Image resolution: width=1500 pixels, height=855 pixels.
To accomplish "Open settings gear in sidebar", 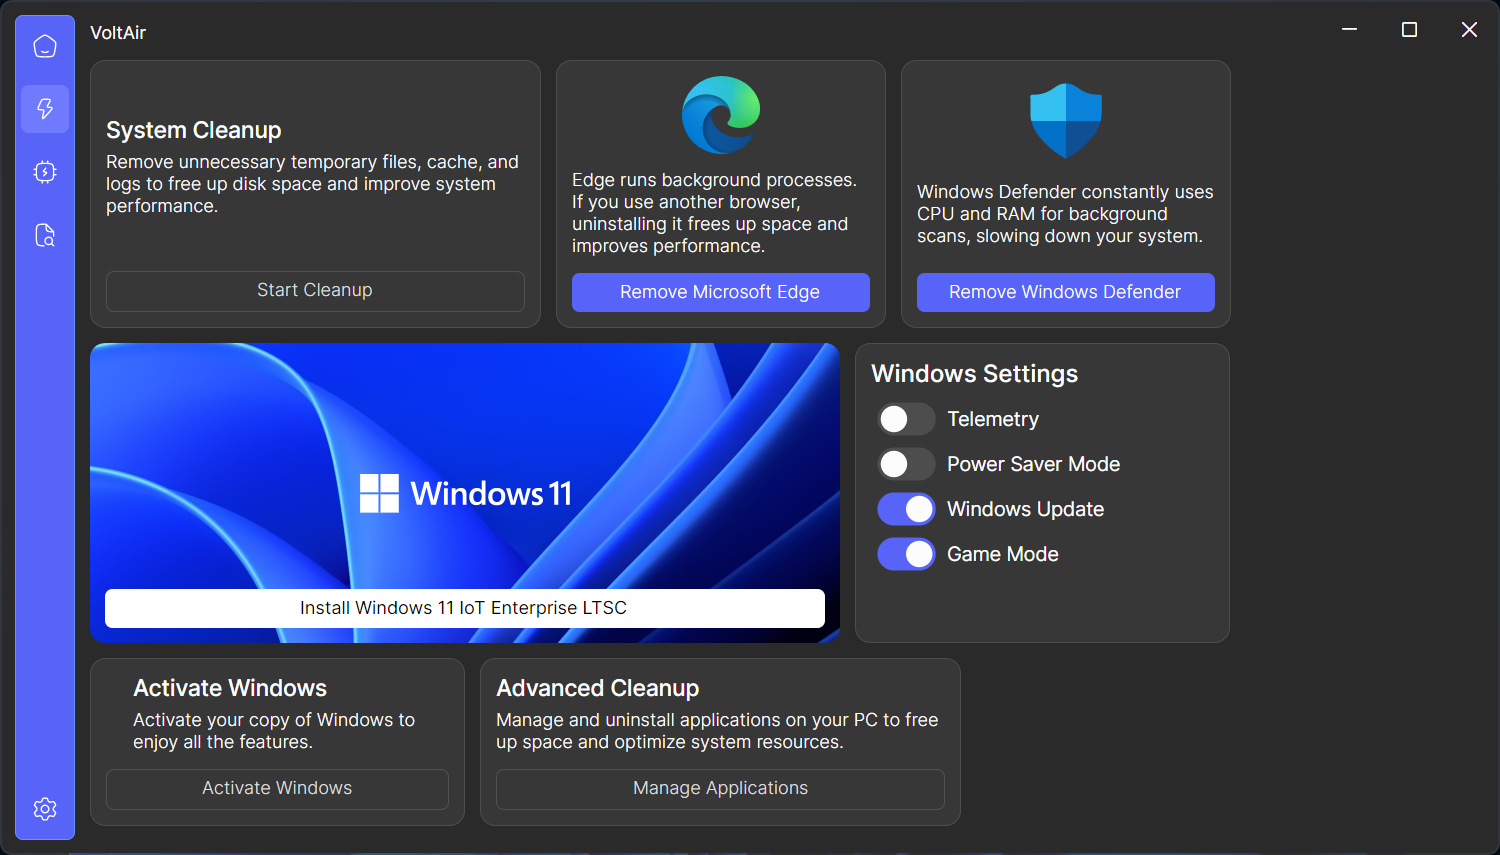I will coord(45,809).
